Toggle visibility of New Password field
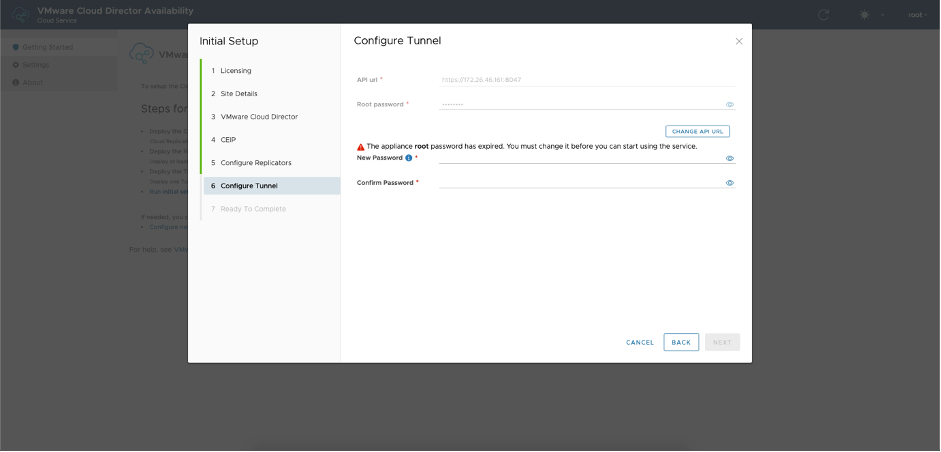Screen dimensions: 941x452 pos(730,158)
